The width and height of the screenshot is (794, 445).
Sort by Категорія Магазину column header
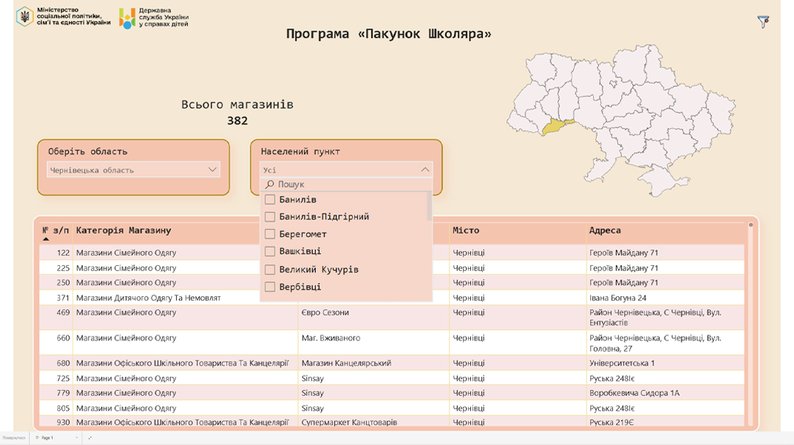[124, 230]
